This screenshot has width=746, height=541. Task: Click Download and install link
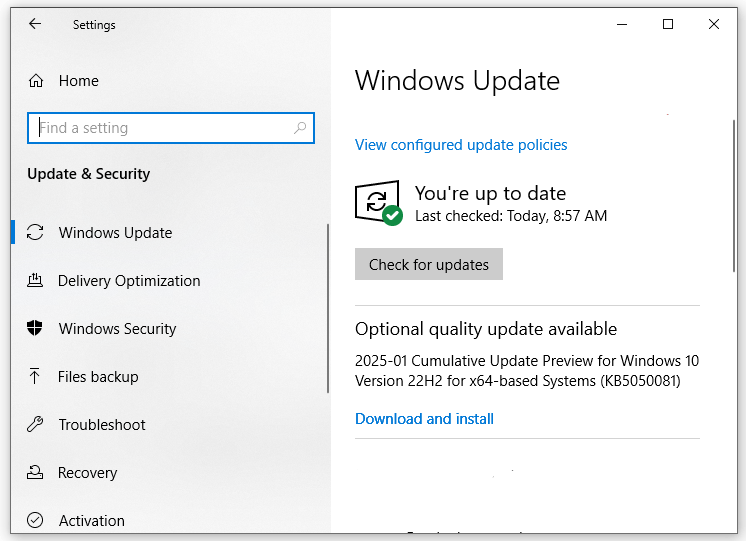click(424, 419)
